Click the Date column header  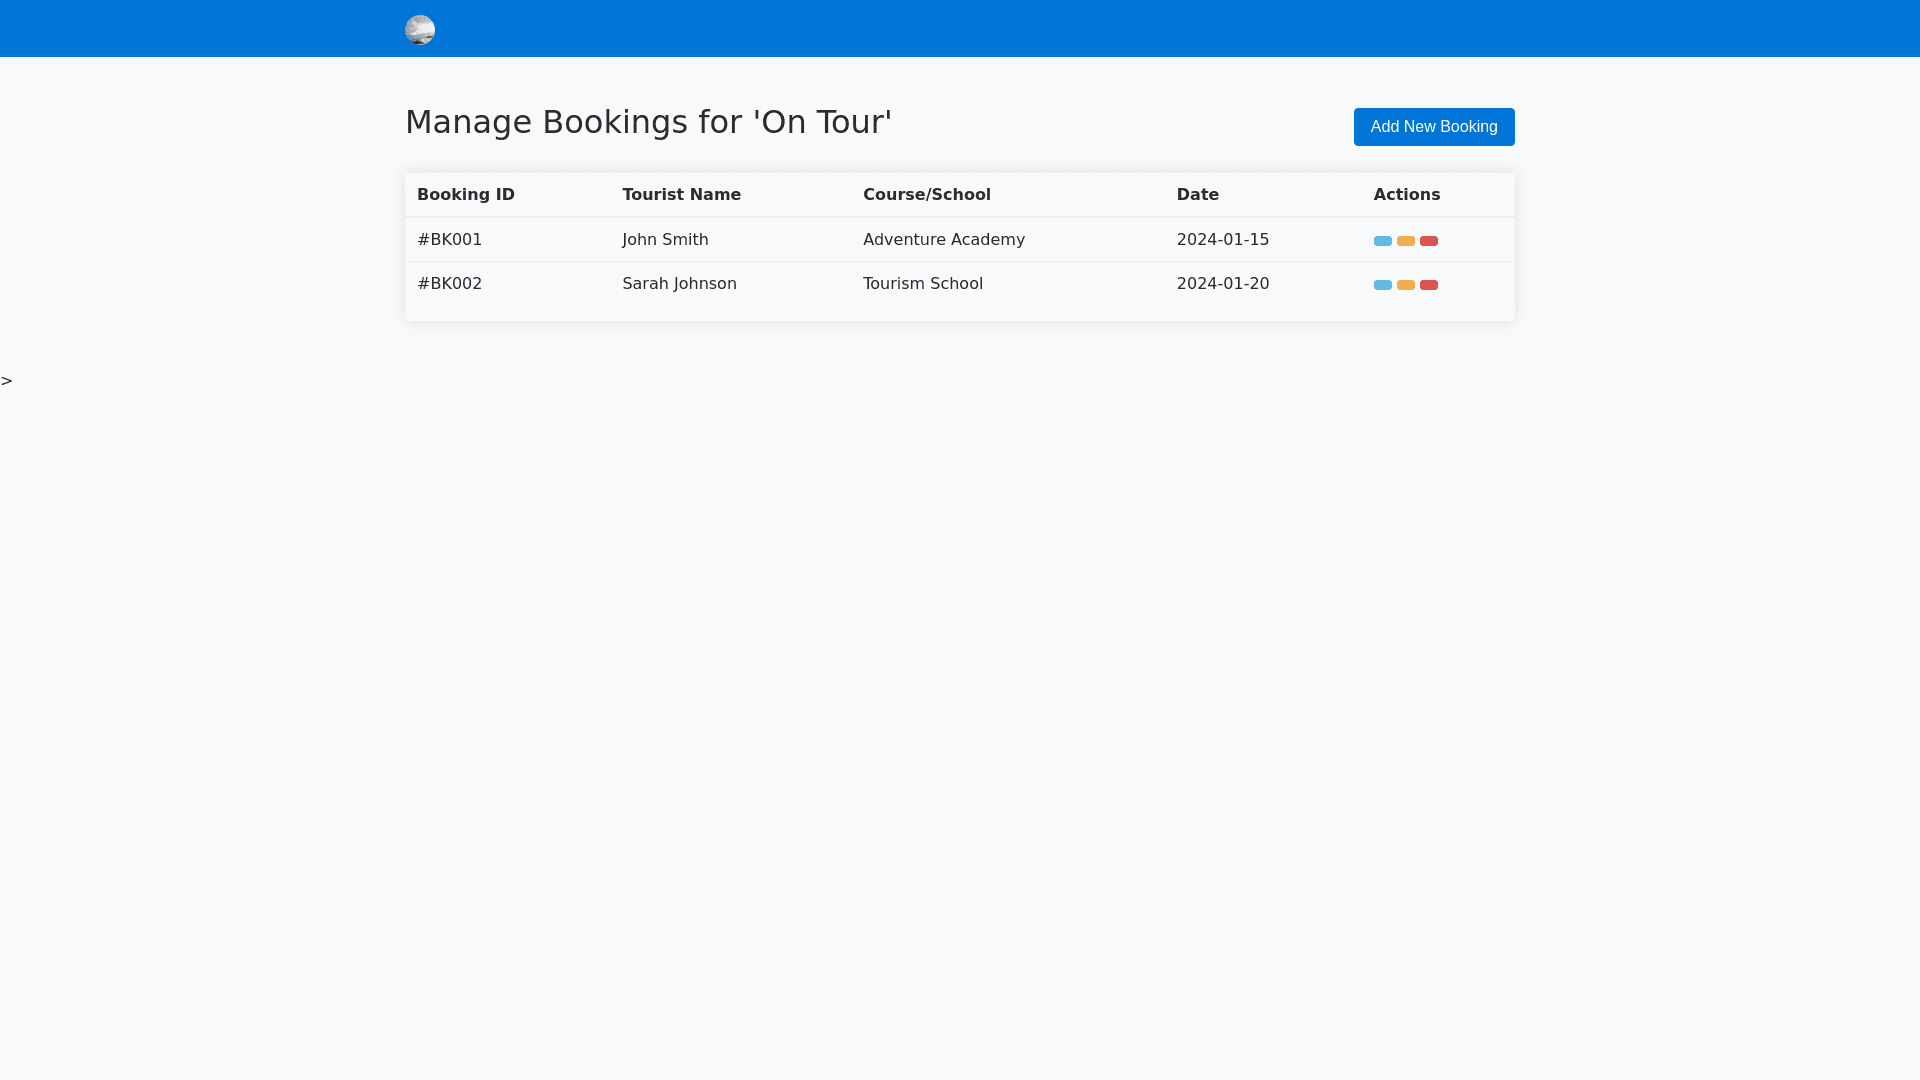coord(1197,195)
